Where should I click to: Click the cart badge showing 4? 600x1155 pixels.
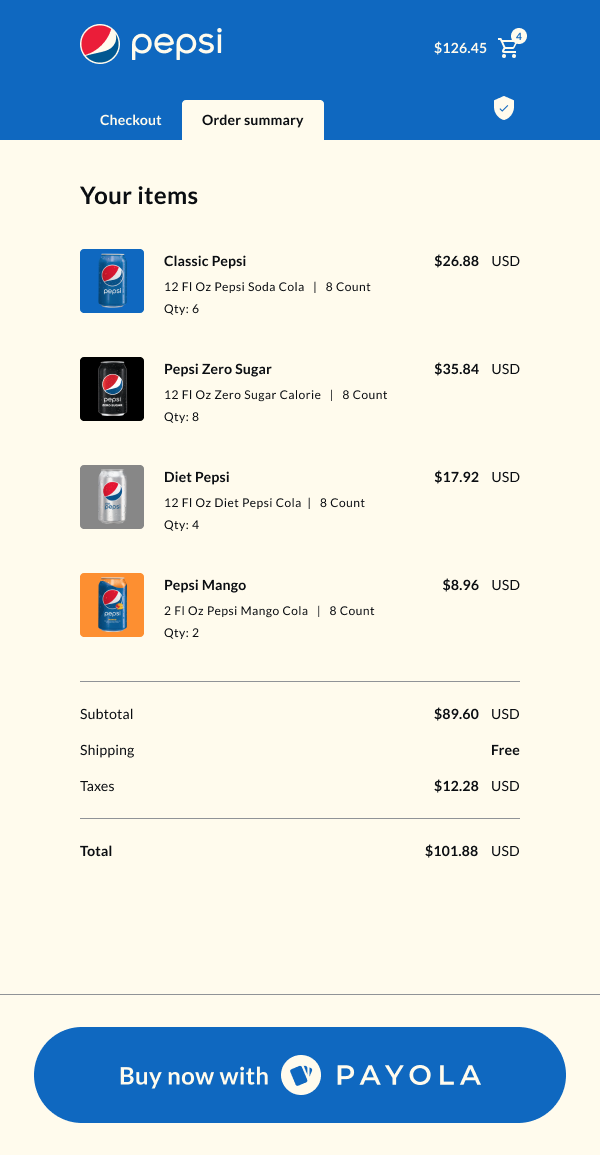click(x=519, y=36)
